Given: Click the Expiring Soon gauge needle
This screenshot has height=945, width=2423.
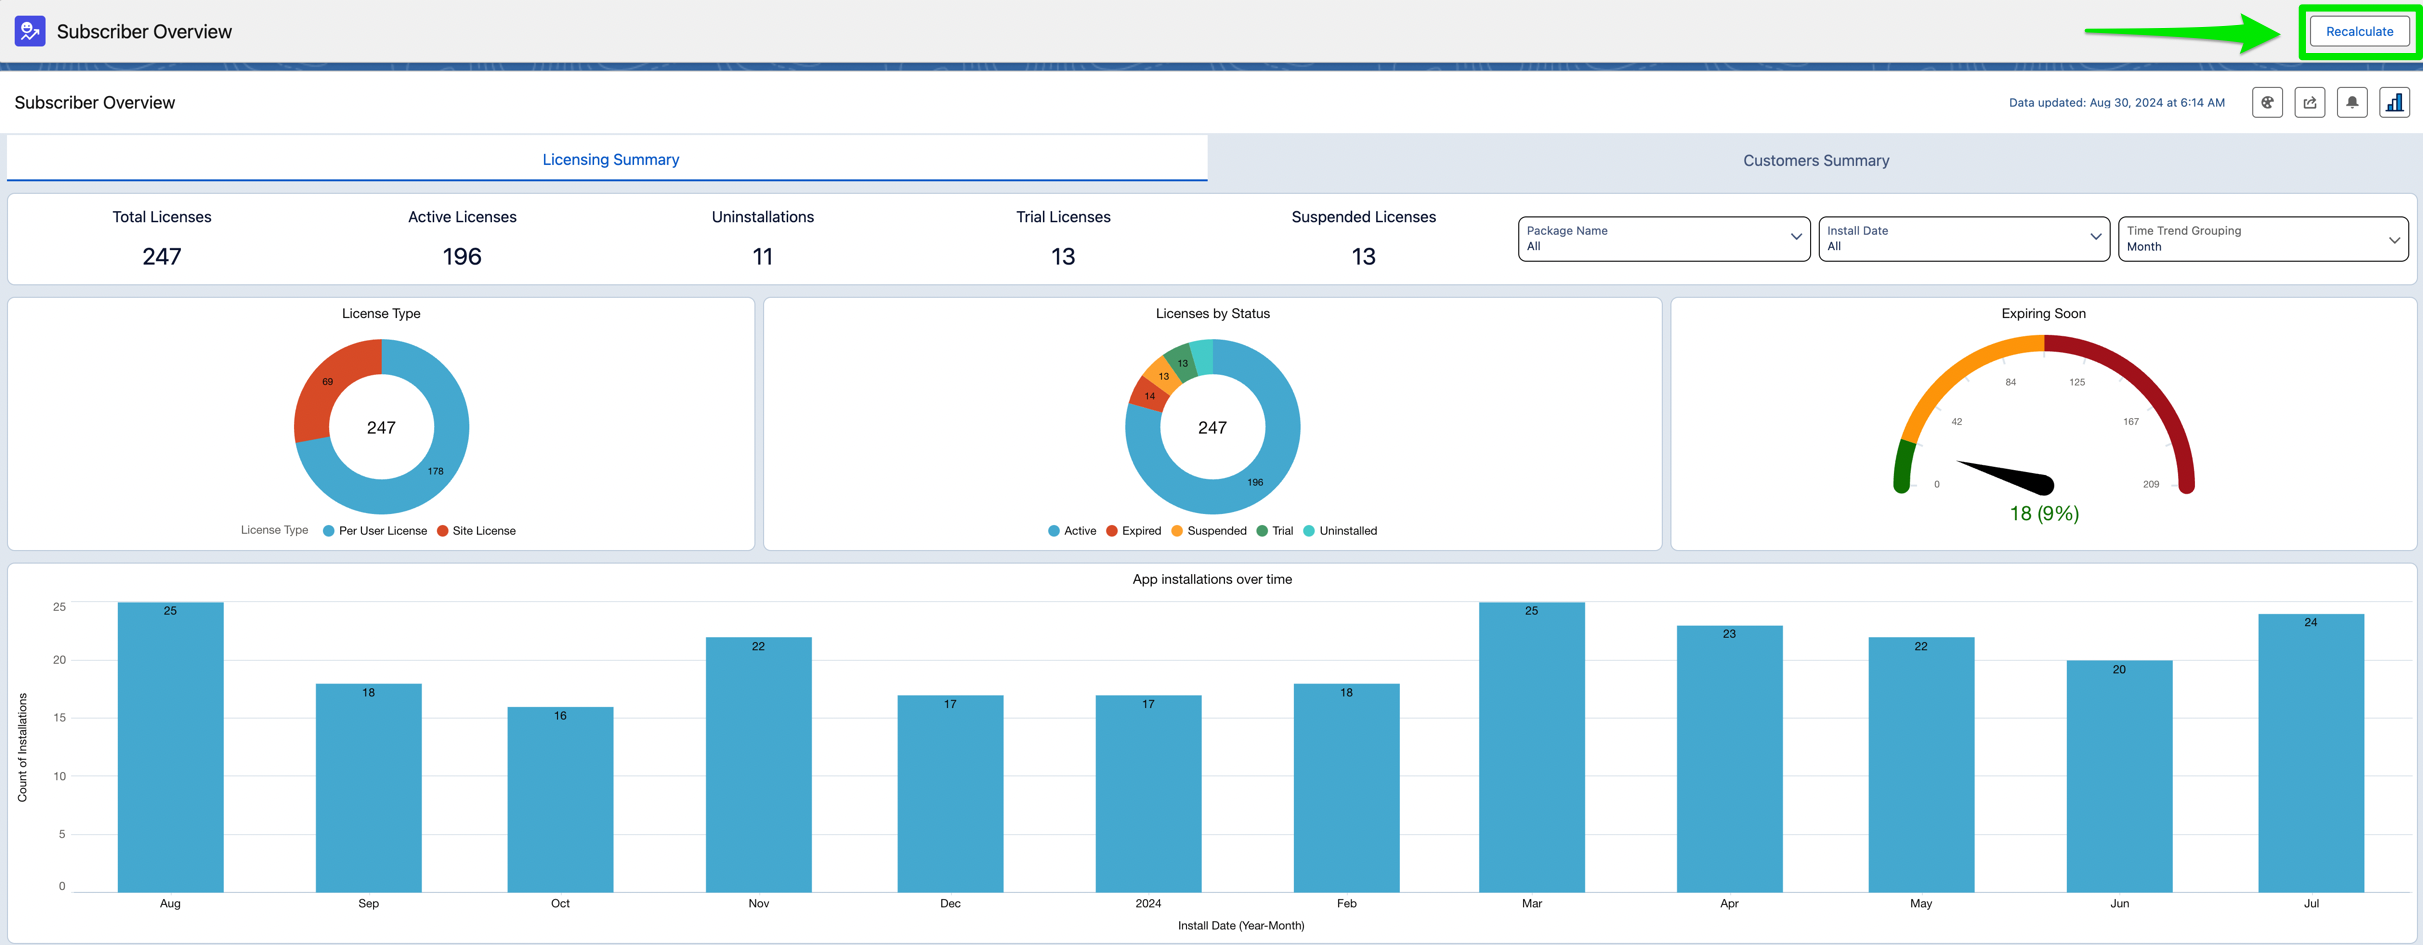Looking at the screenshot, I should tap(2007, 476).
